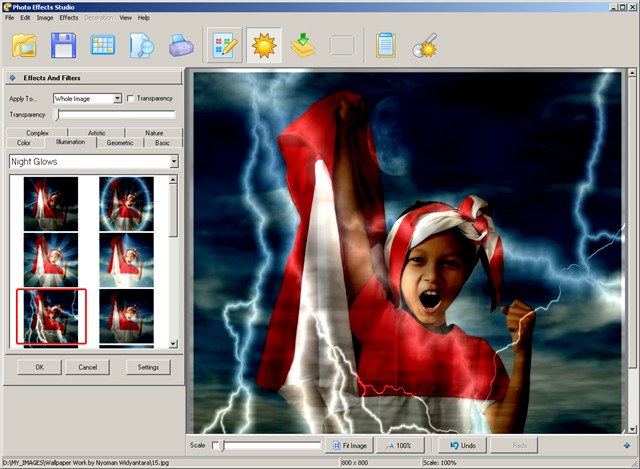Select the Illumination tab
This screenshot has height=469, width=640.
70,142
